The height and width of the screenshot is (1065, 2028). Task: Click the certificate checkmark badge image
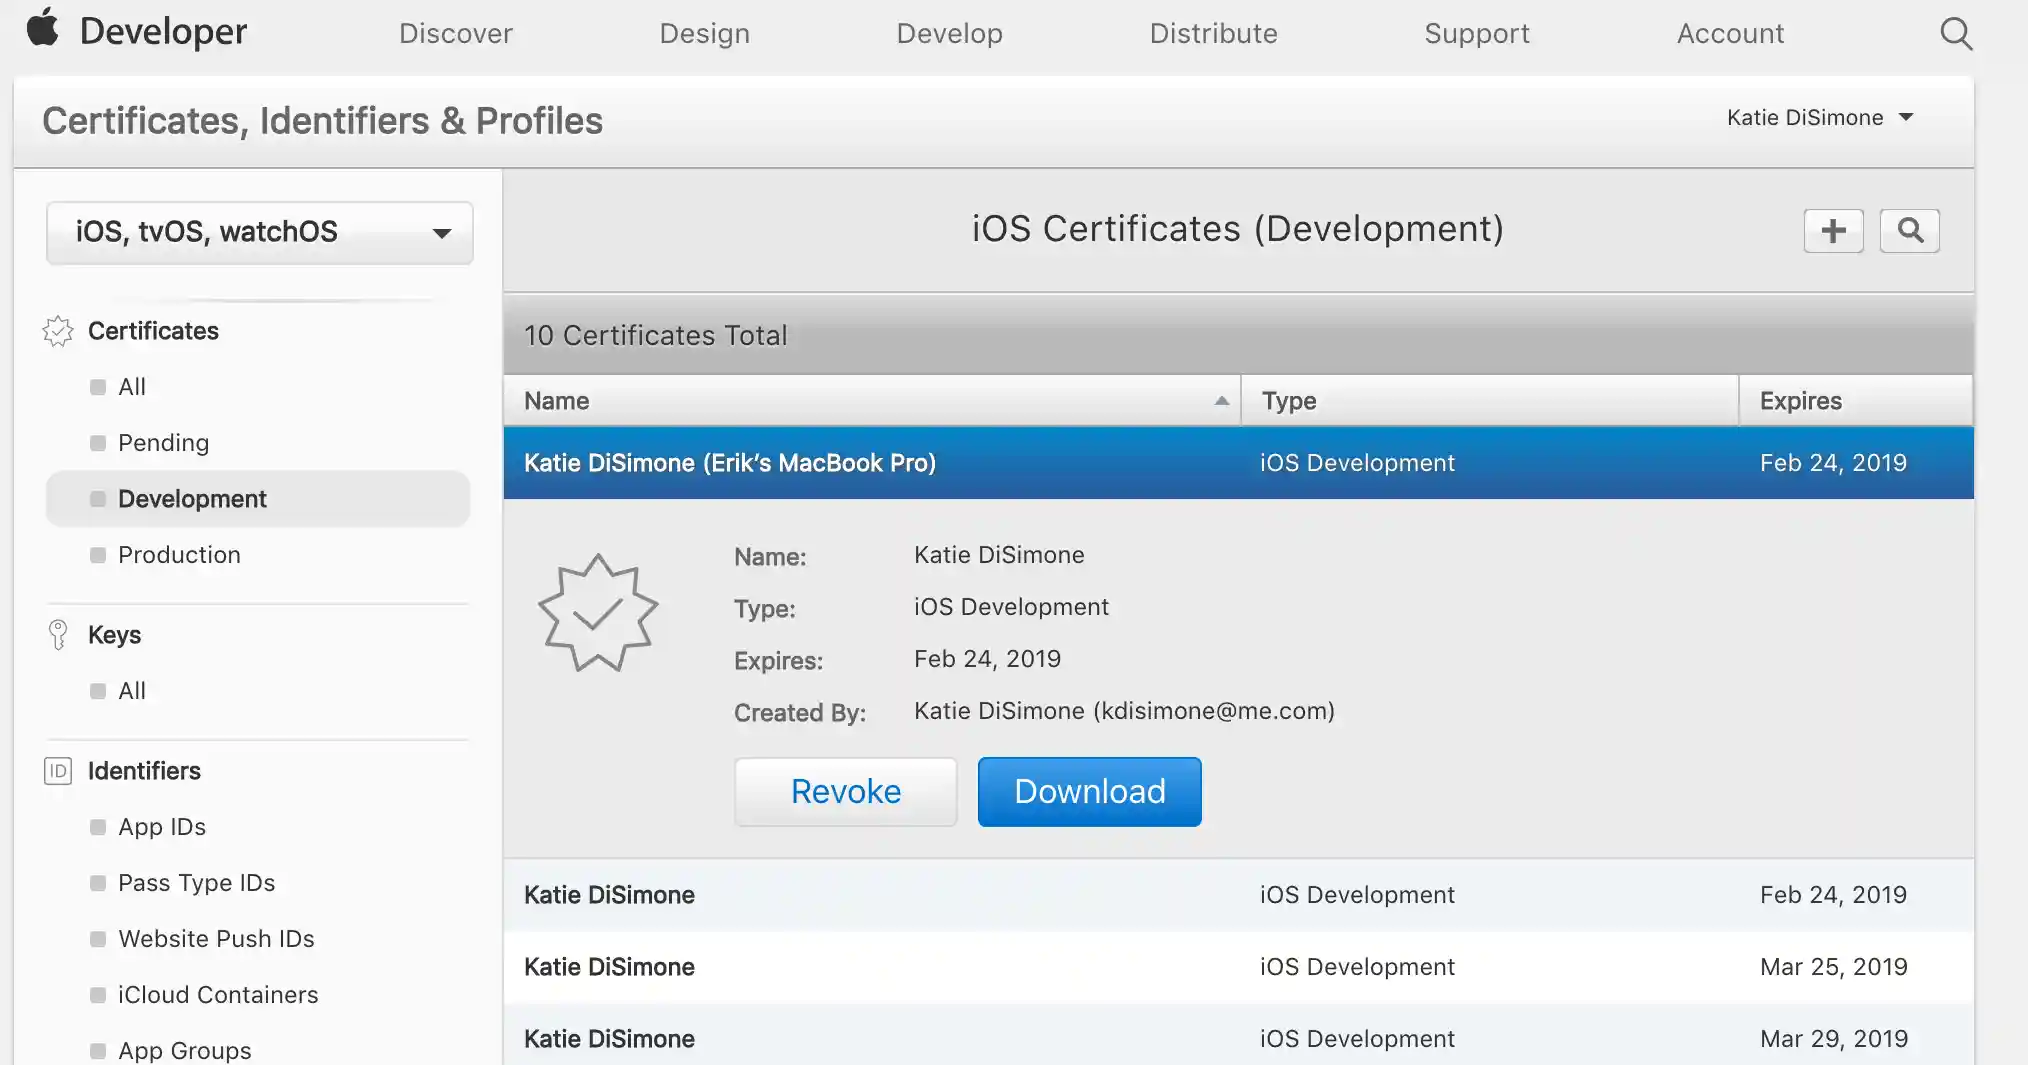click(598, 613)
